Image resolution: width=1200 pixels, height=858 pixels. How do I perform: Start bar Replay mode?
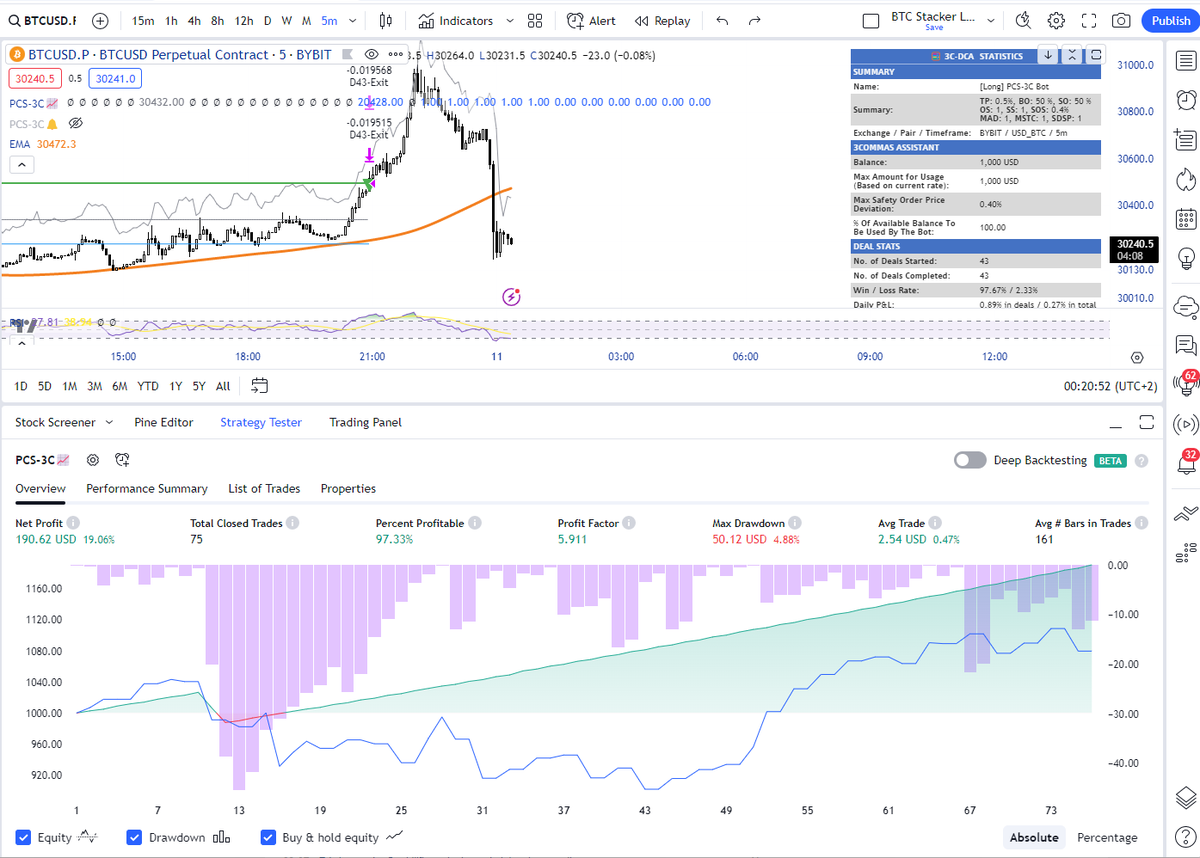click(x=663, y=20)
